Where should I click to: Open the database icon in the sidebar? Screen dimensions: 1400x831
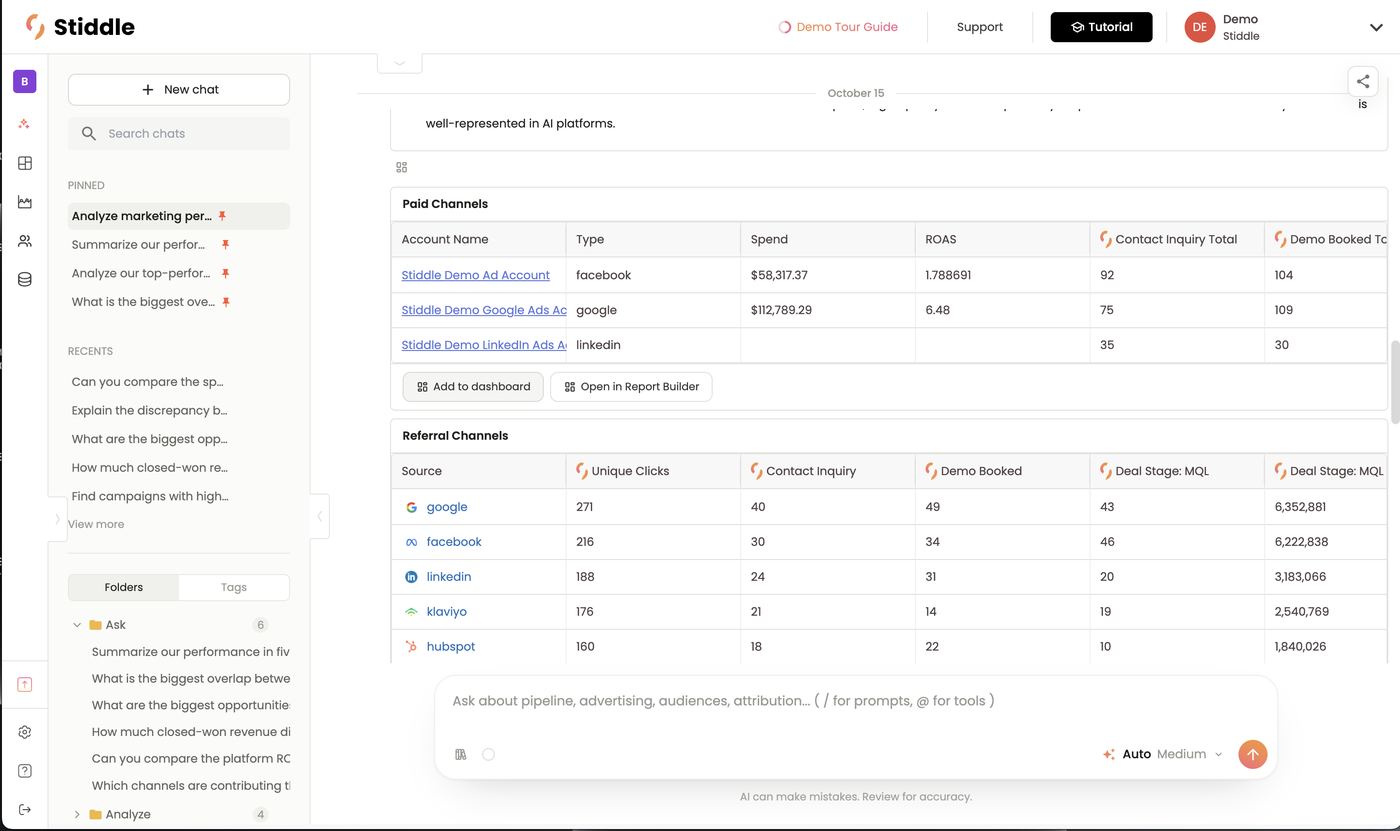pyautogui.click(x=25, y=280)
